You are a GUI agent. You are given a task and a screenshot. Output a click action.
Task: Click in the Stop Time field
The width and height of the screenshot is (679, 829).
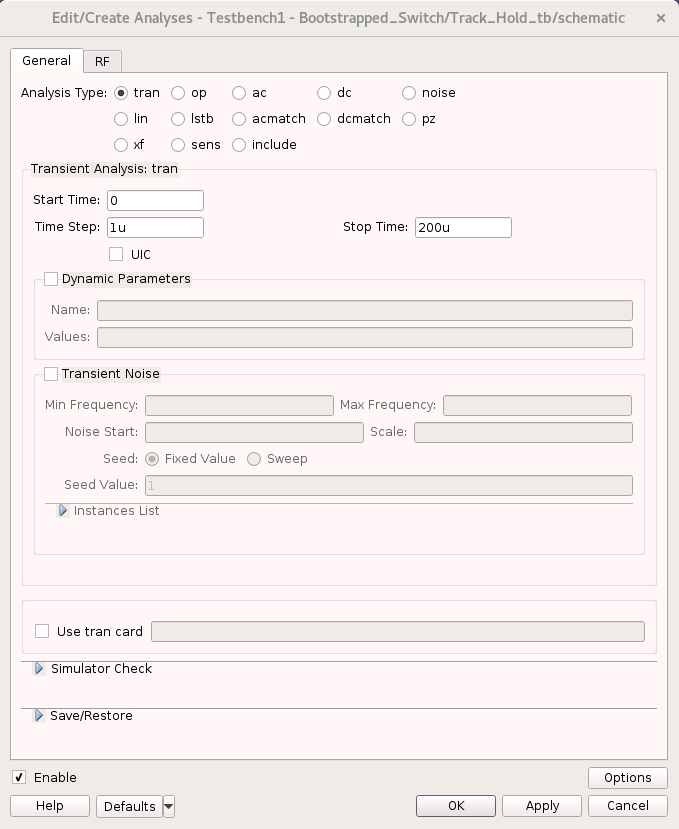463,227
